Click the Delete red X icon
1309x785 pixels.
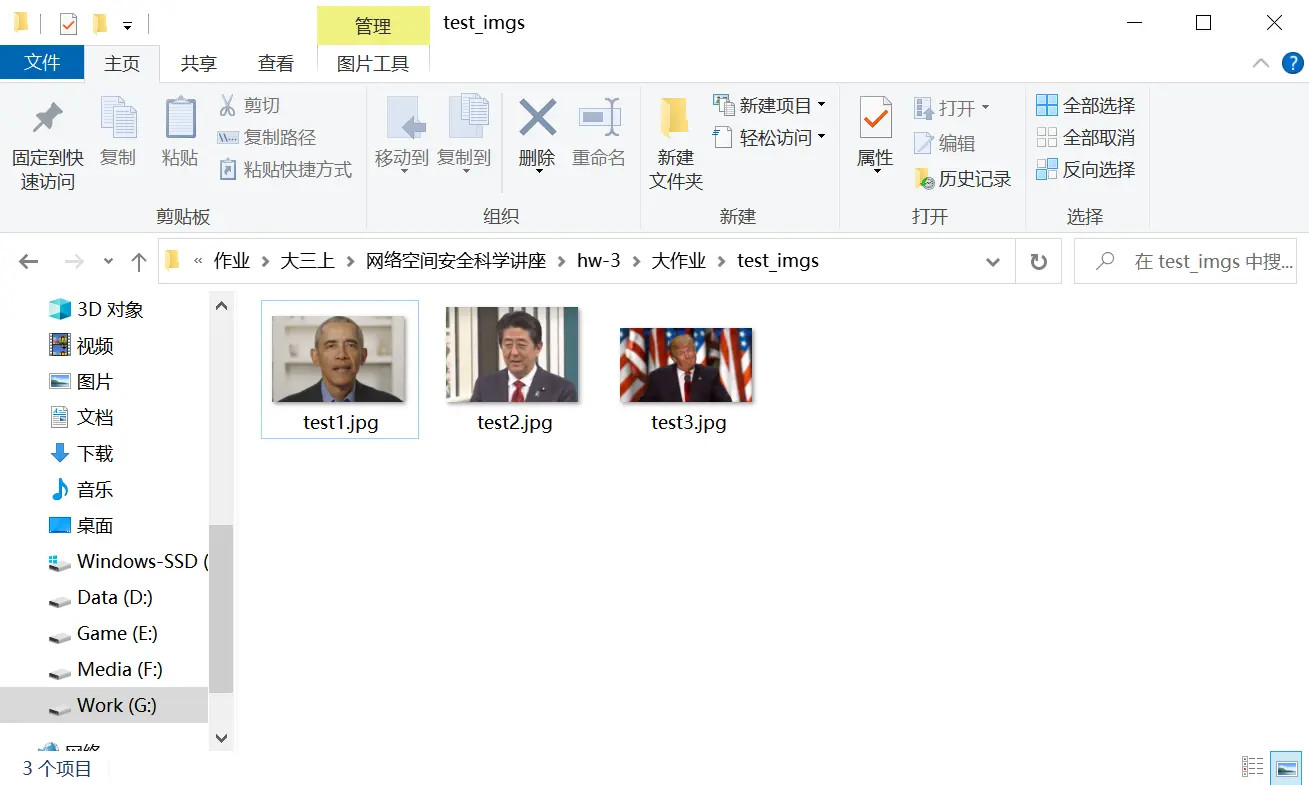pyautogui.click(x=537, y=119)
